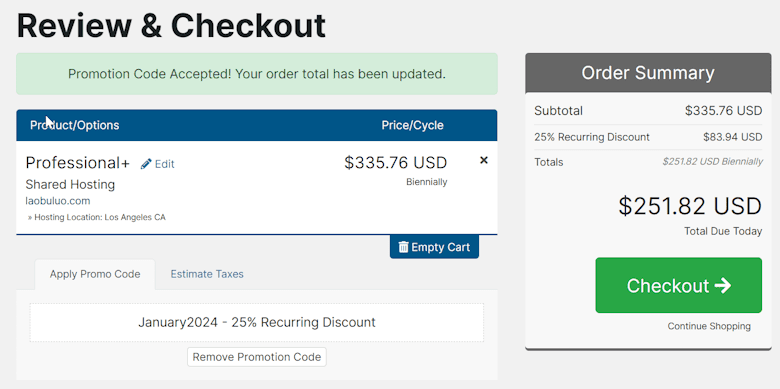The image size is (780, 389).
Task: Click the Order Summary header
Action: coord(648,73)
